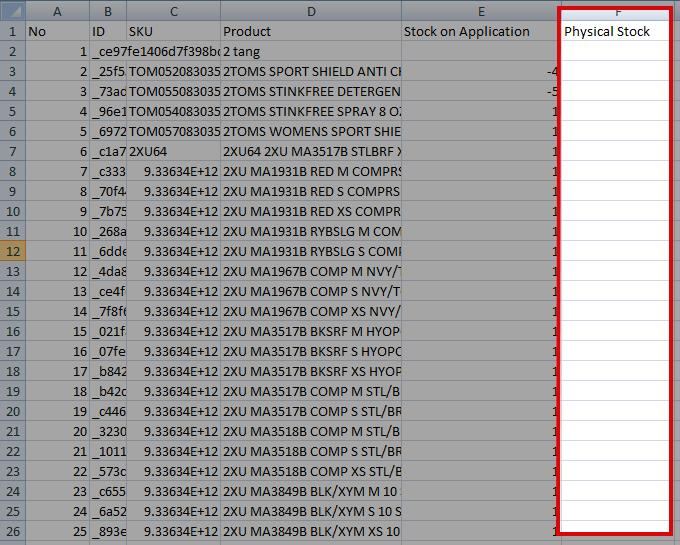This screenshot has height=545, width=680.
Task: Select column C header
Action: click(173, 10)
